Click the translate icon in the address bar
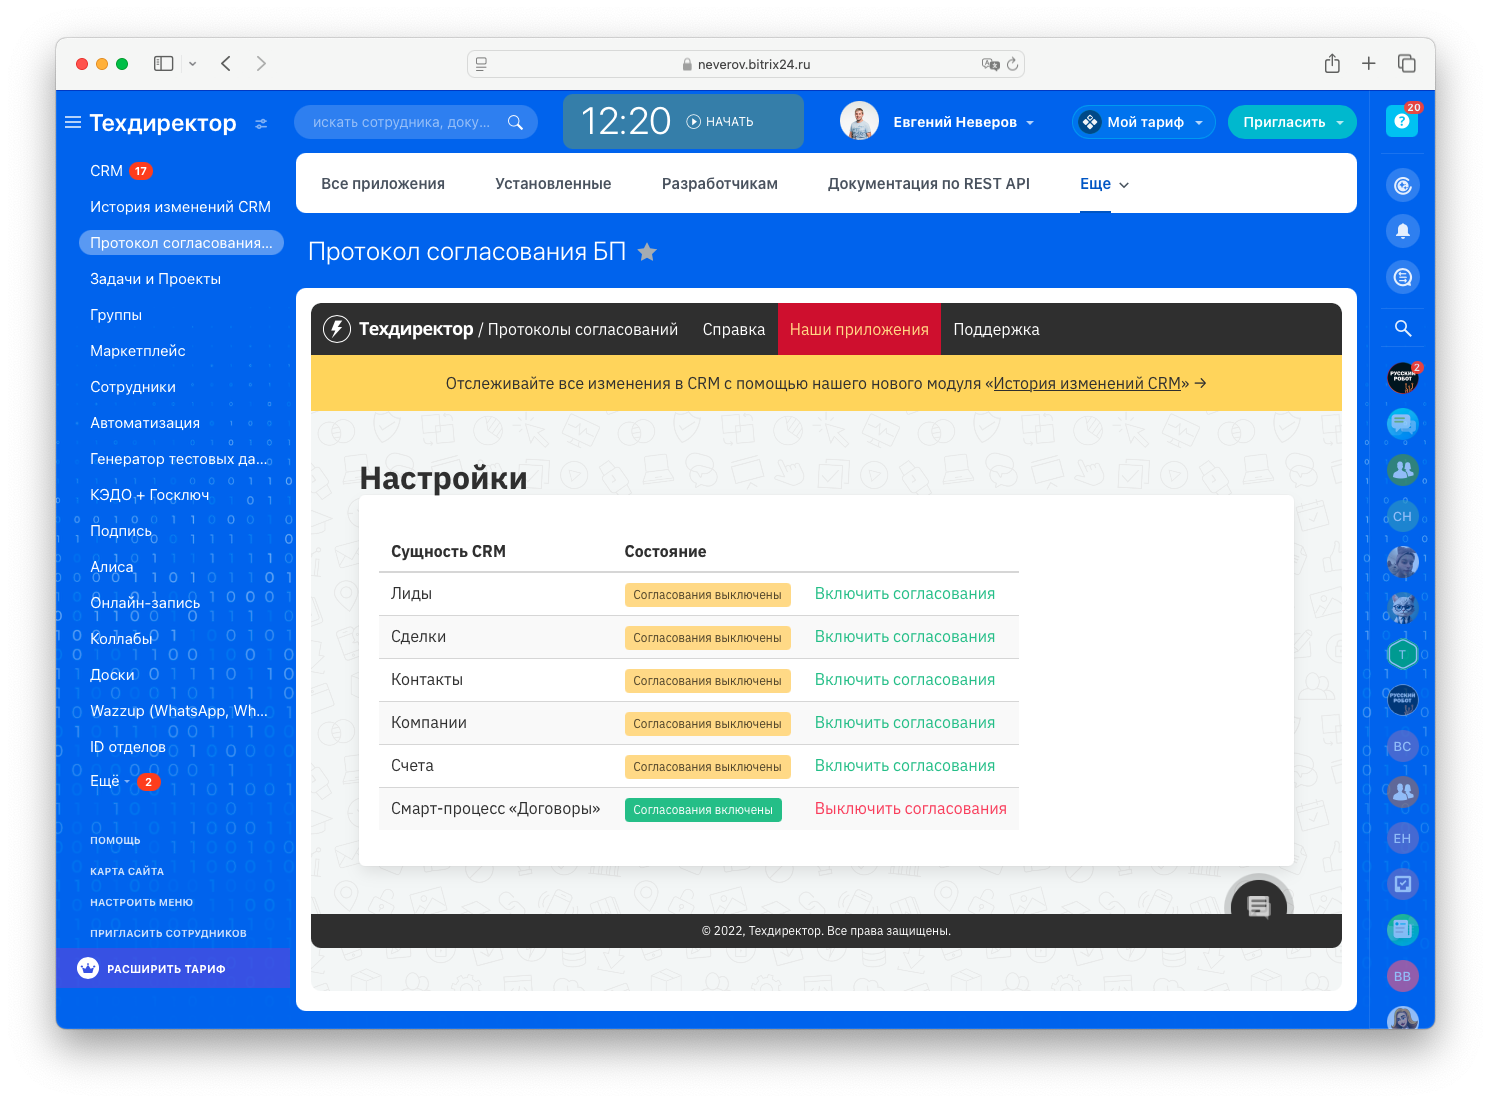 tap(990, 64)
